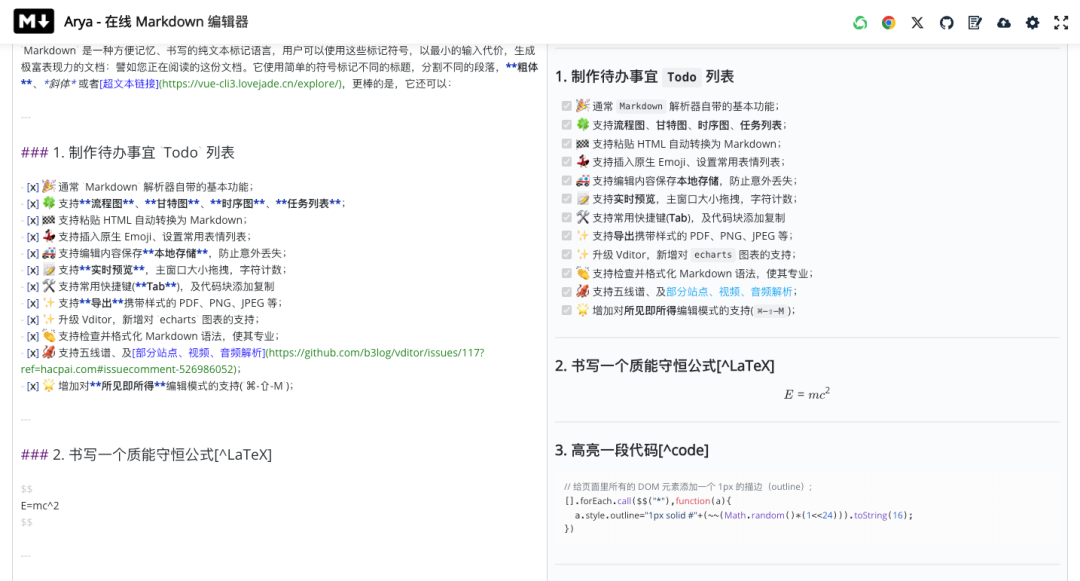Click the '⌘-⇧-M' shortcut tag in preview

click(x=770, y=310)
